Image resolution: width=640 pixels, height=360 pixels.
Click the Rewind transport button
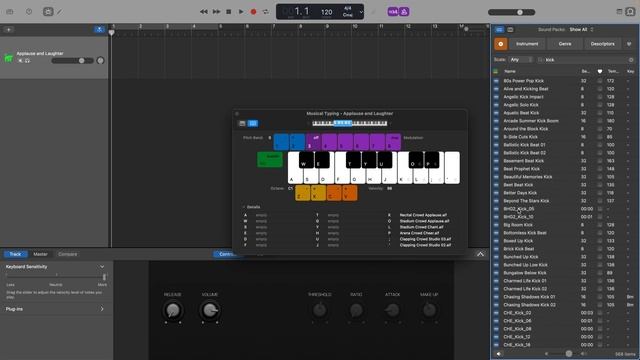[x=204, y=12]
